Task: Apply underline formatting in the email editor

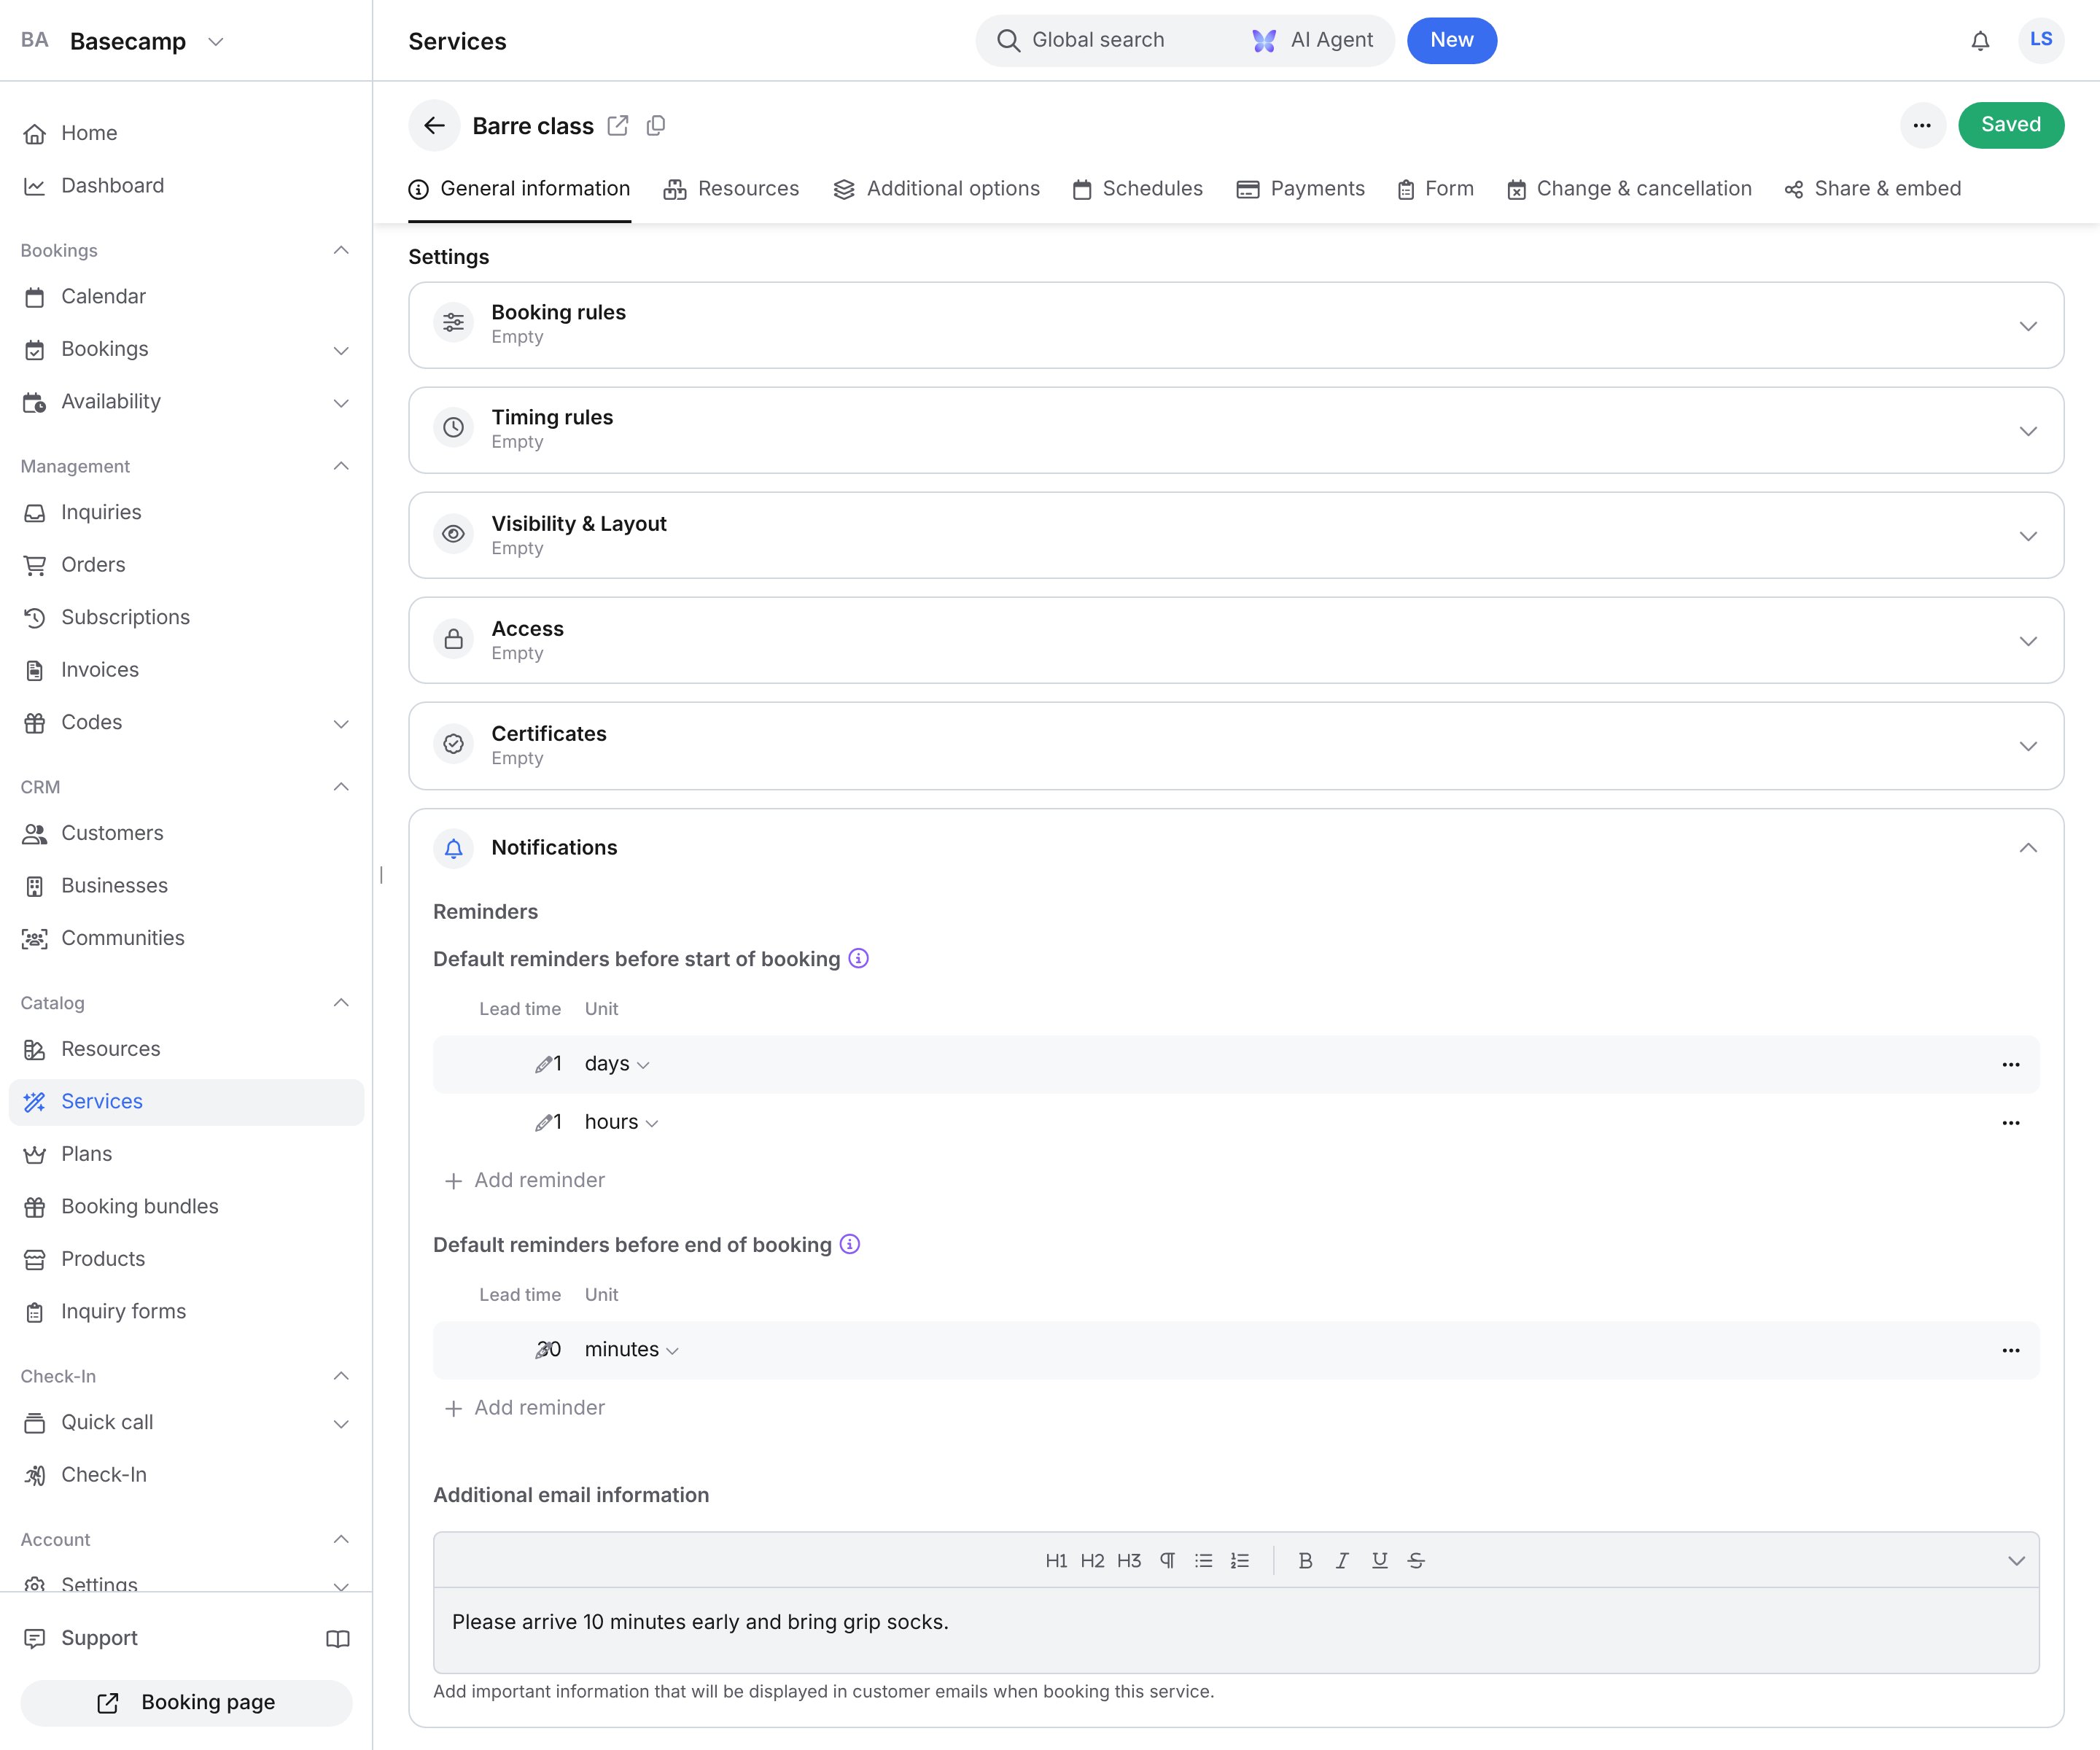Action: (1379, 1560)
